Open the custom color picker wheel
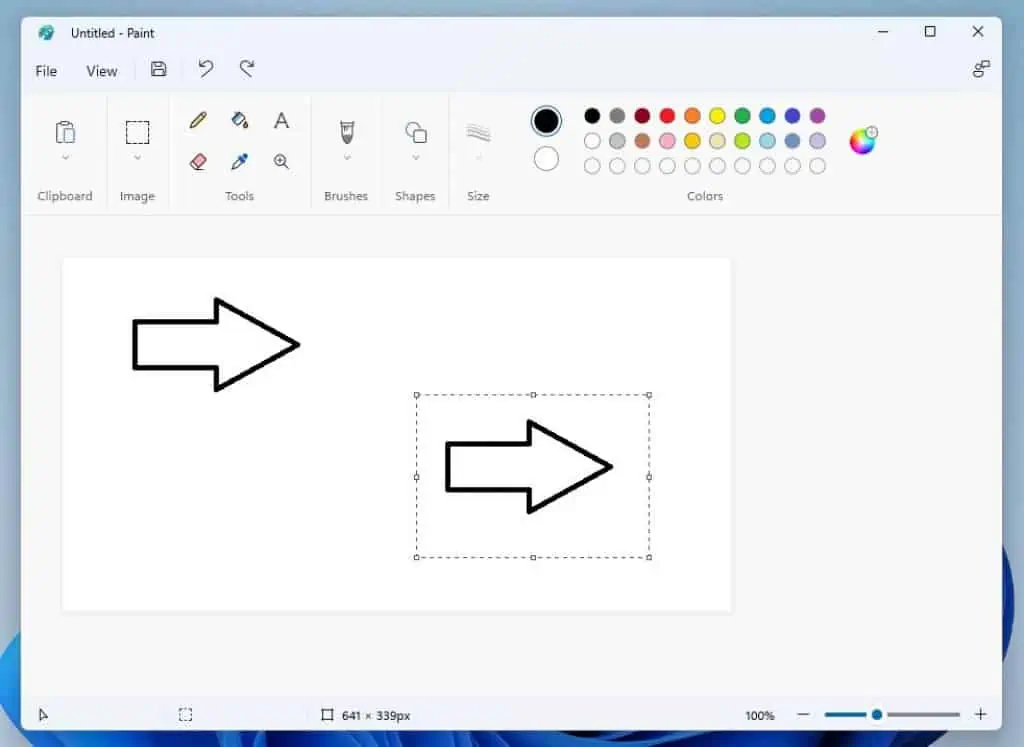The height and width of the screenshot is (747, 1024). 861,141
